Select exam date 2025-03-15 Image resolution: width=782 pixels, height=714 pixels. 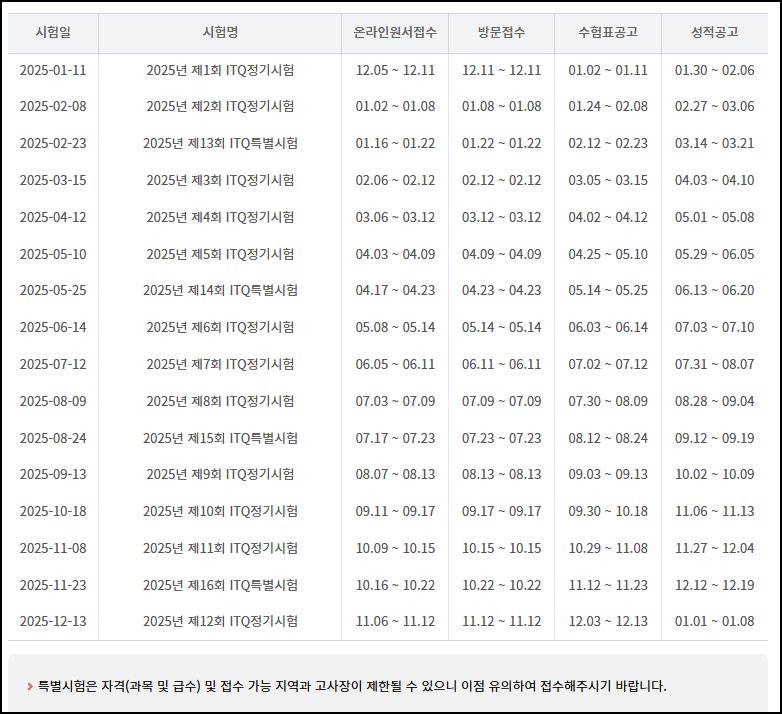(53, 180)
